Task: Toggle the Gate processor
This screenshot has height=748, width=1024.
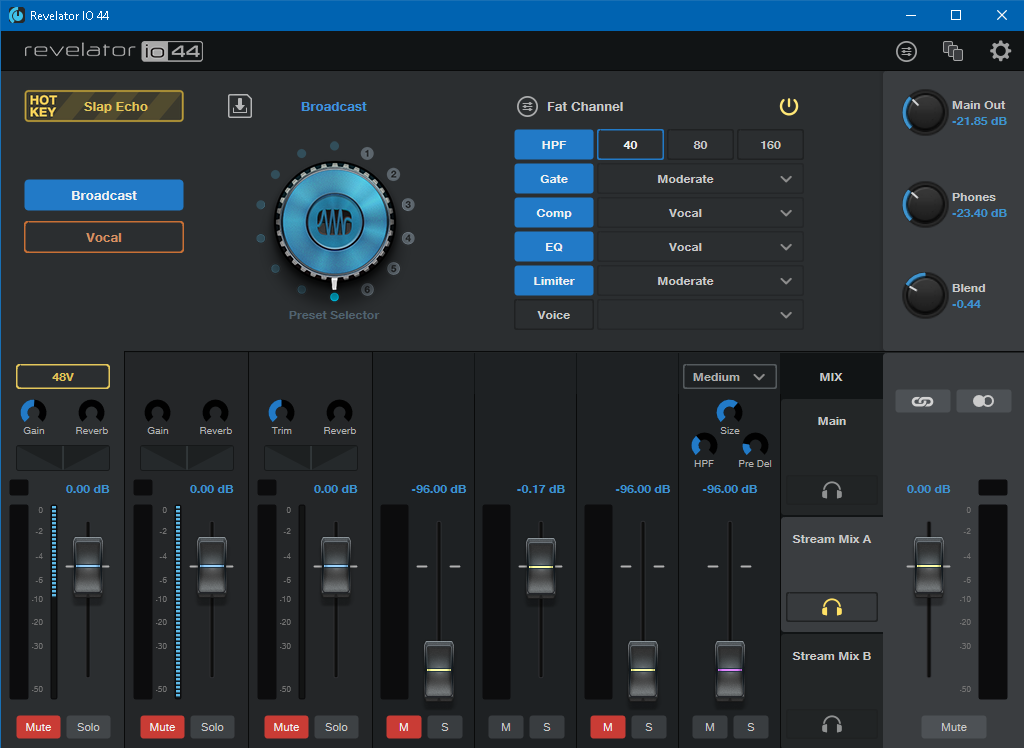Action: tap(554, 179)
